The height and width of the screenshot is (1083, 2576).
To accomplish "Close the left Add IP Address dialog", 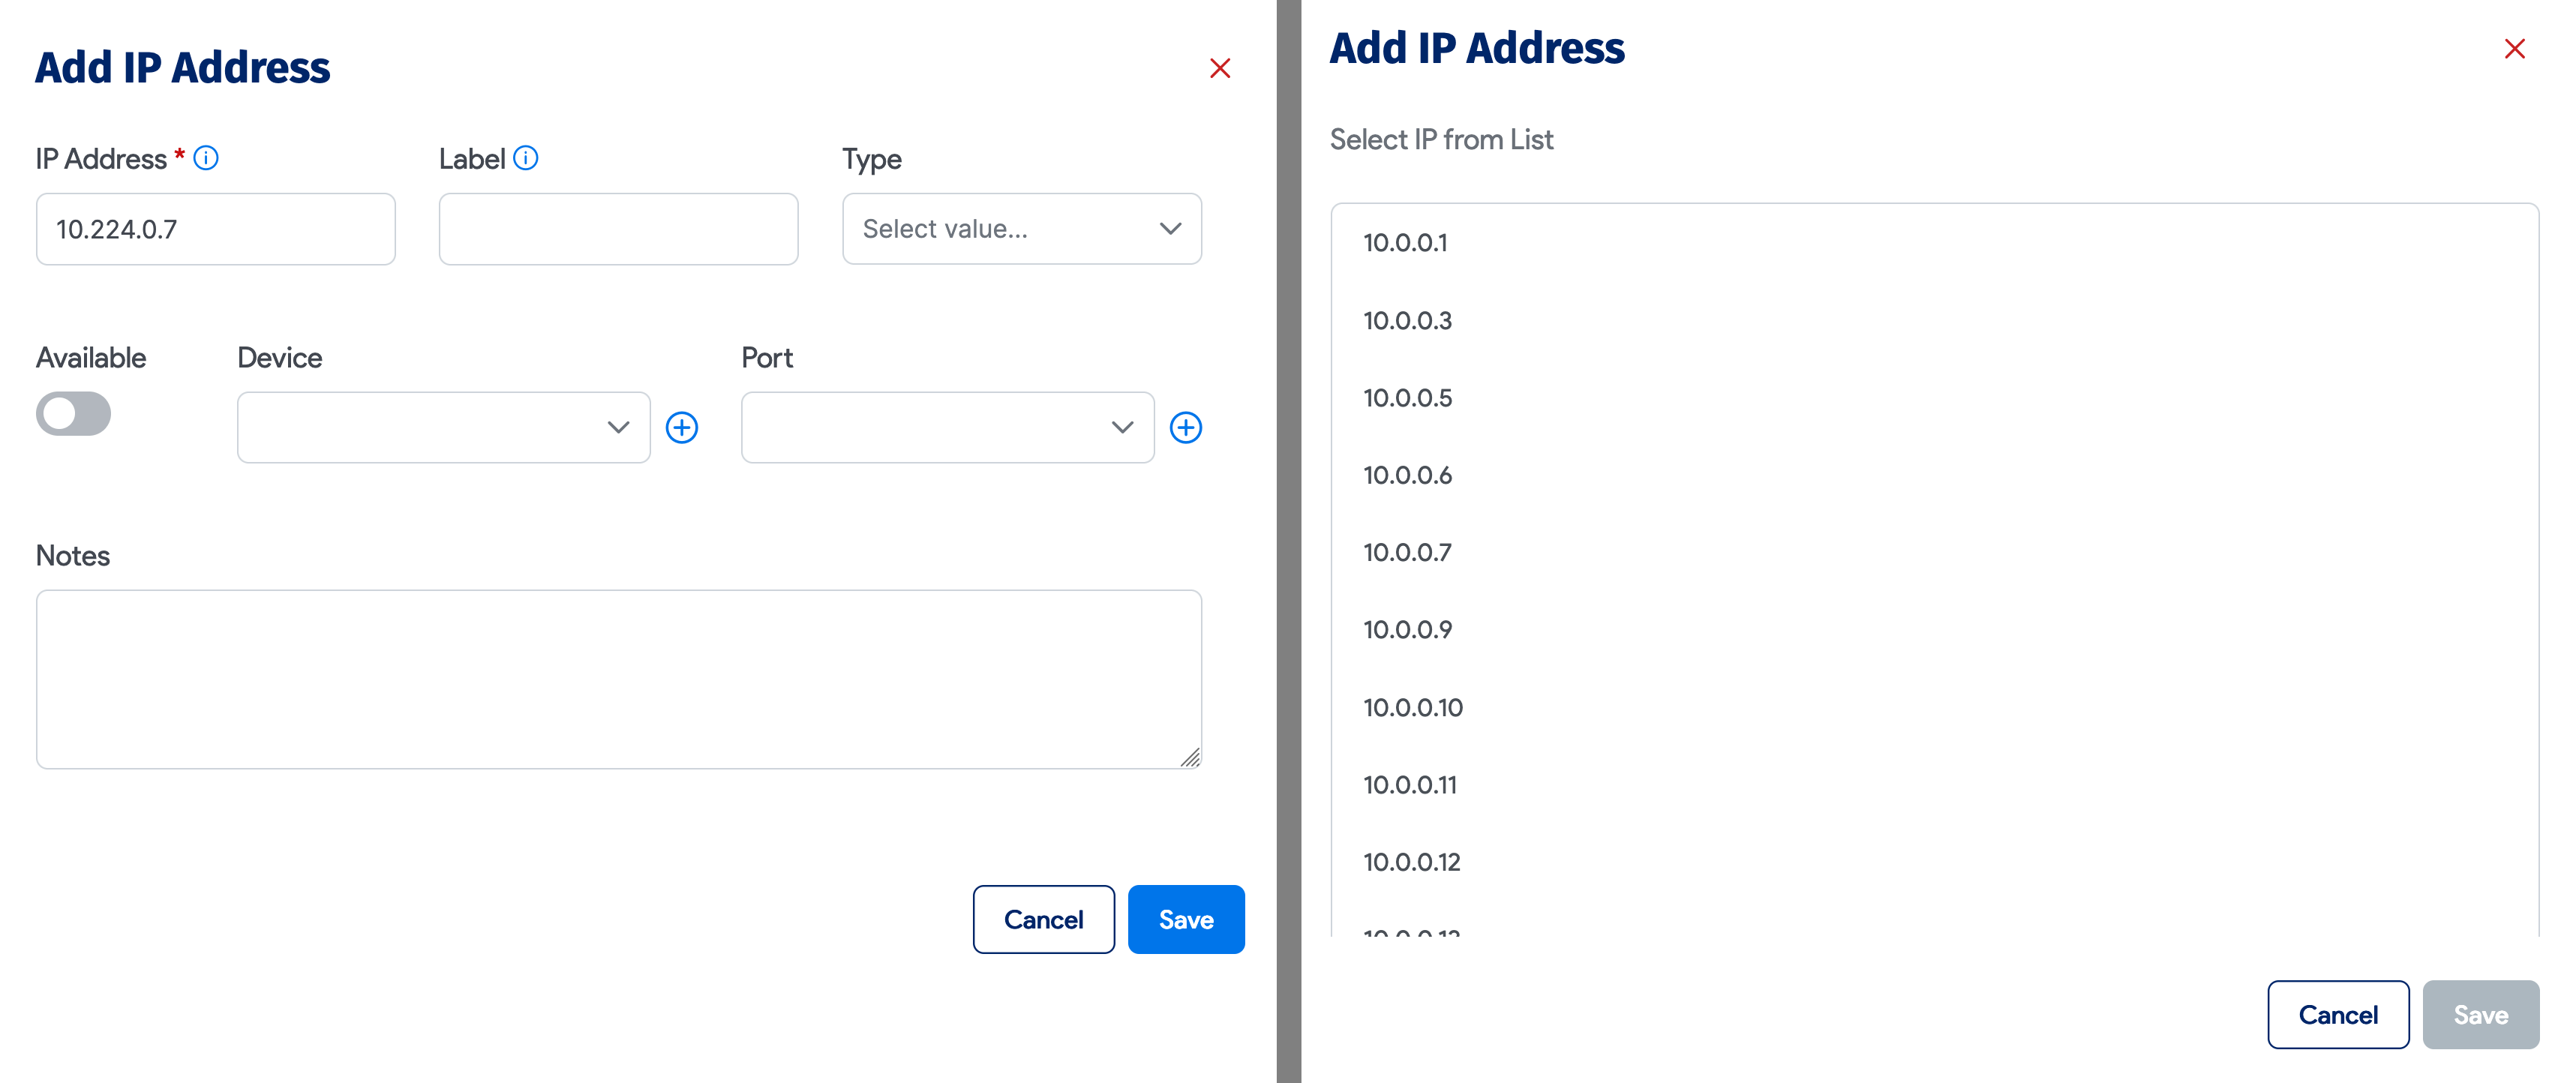I will (x=1221, y=67).
